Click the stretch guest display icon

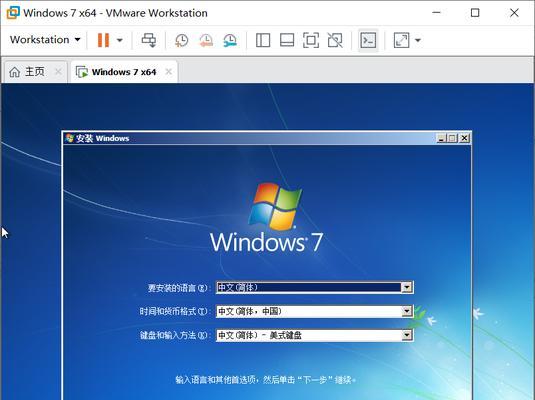pos(402,40)
